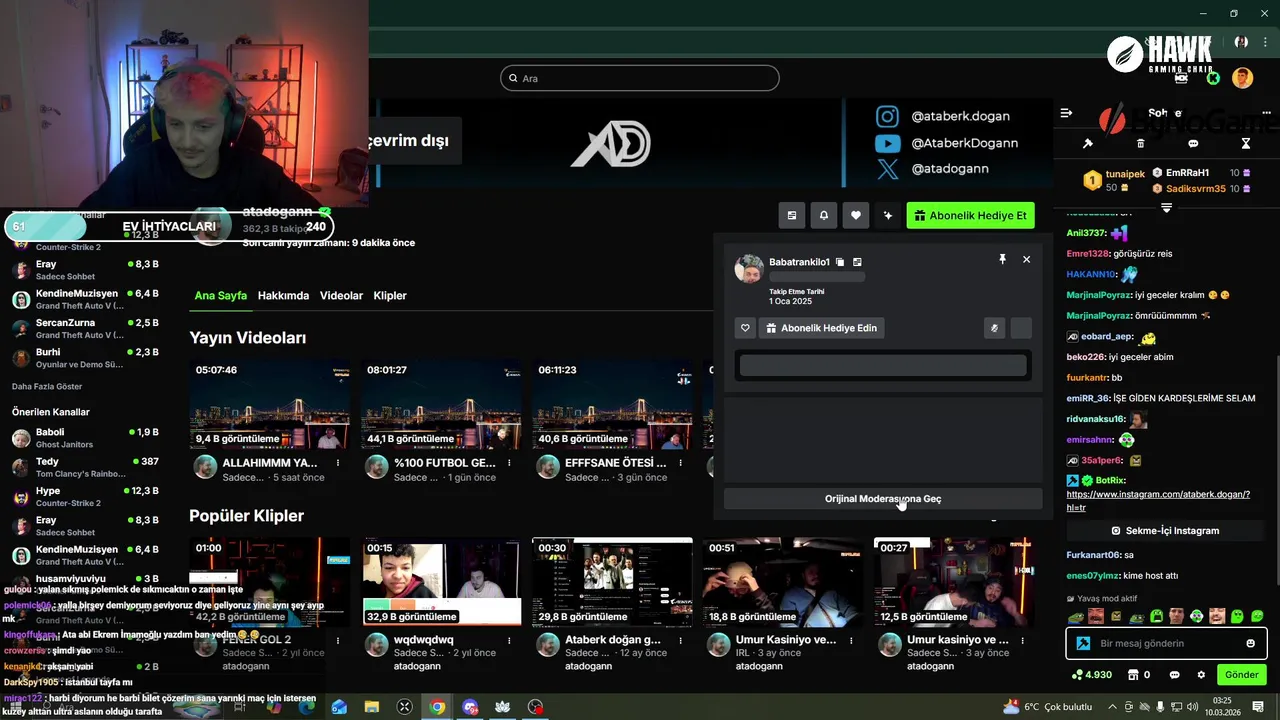The width and height of the screenshot is (1280, 720).
Task: Toggle heart on the user card
Action: tap(745, 328)
